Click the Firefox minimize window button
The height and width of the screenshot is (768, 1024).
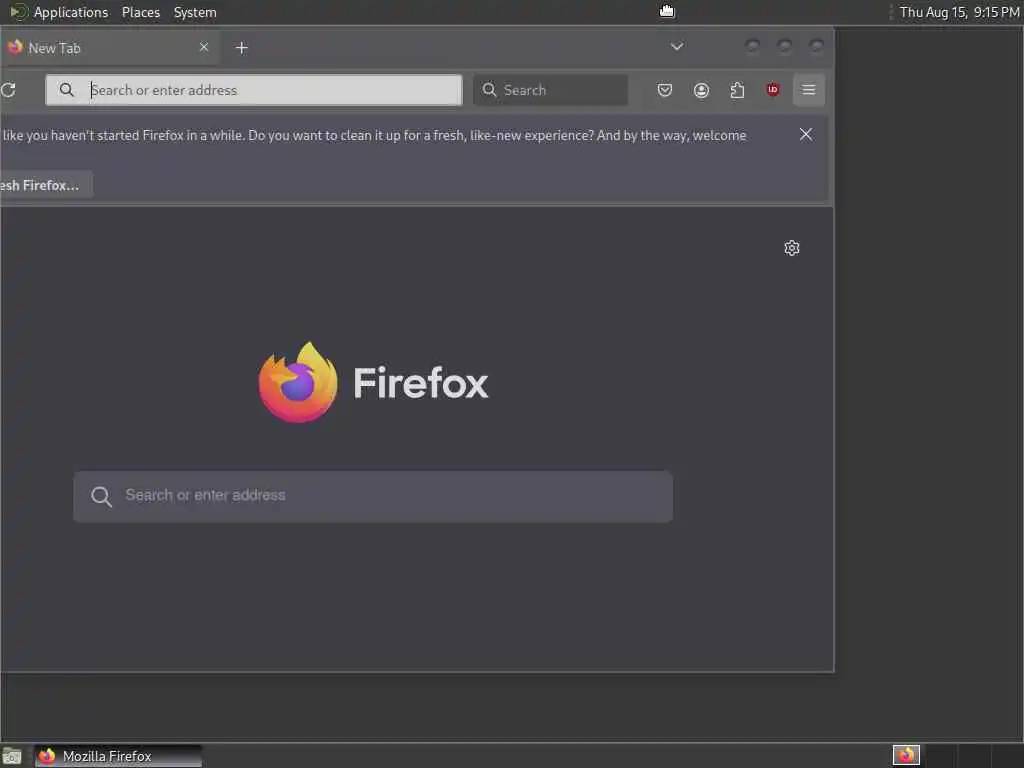point(752,46)
